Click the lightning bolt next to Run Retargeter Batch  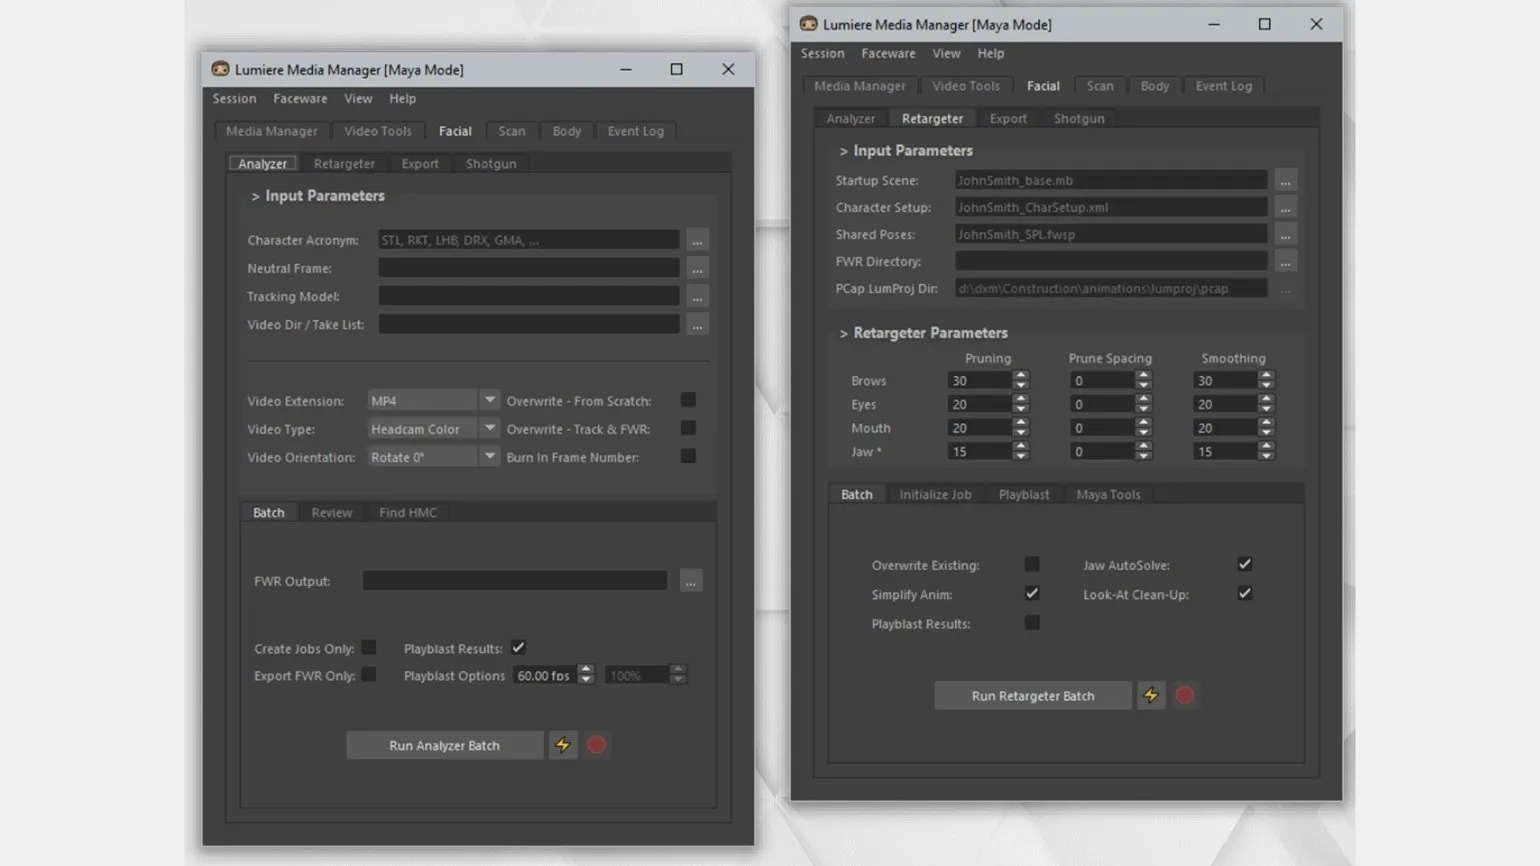click(x=1151, y=695)
